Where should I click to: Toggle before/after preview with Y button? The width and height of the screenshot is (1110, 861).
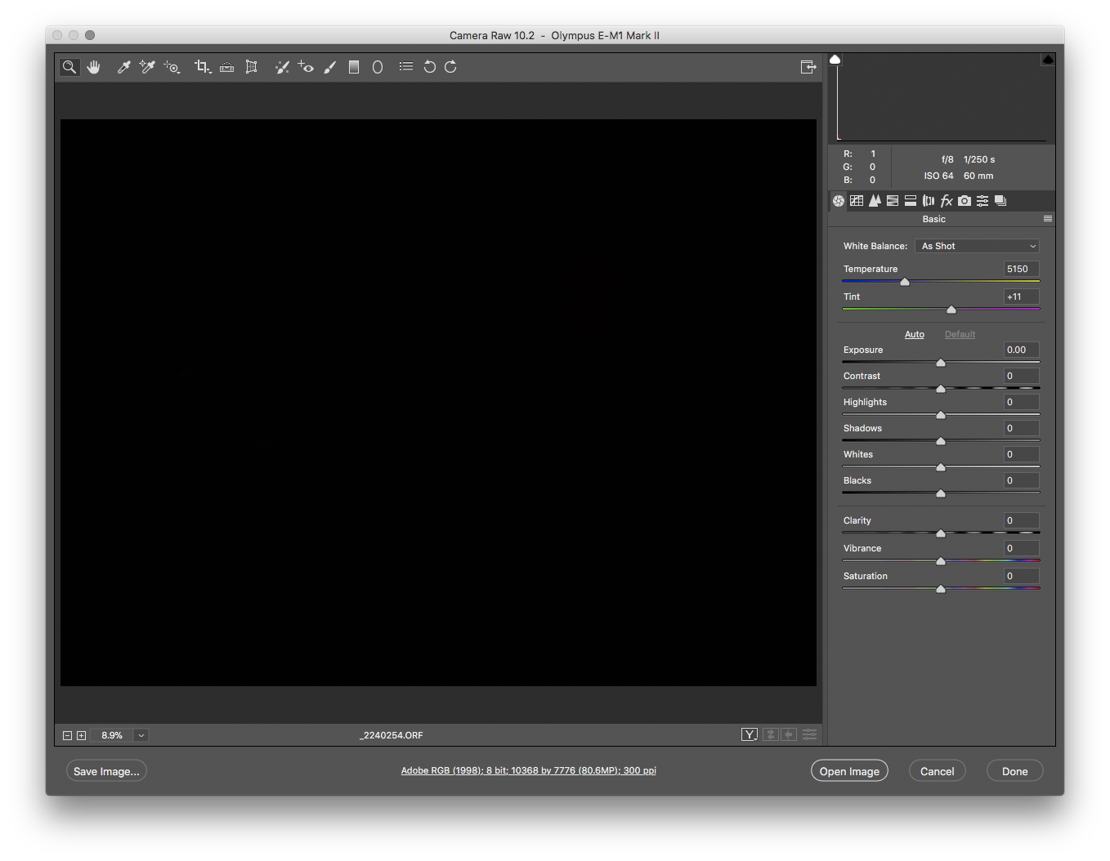tap(749, 735)
